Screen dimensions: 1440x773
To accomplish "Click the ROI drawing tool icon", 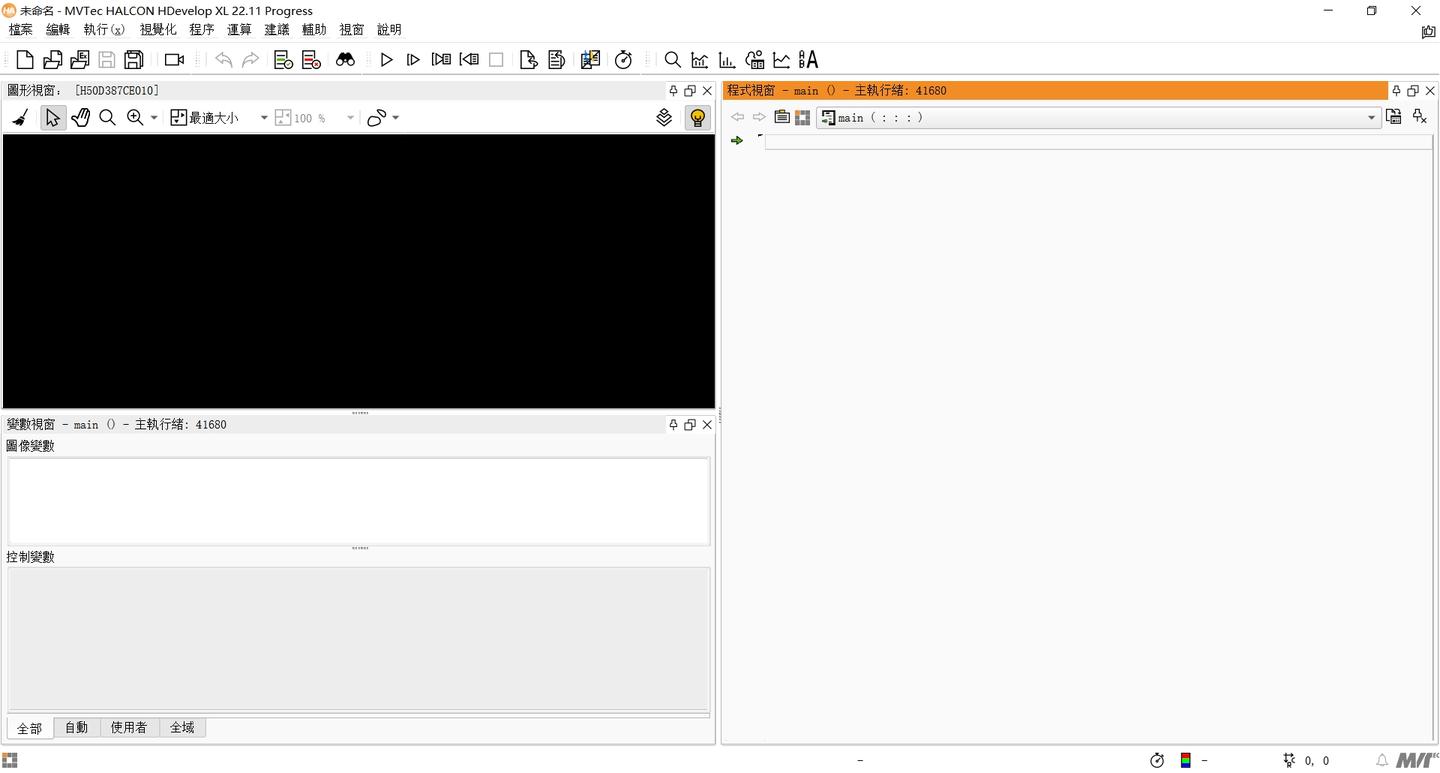I will (x=376, y=118).
